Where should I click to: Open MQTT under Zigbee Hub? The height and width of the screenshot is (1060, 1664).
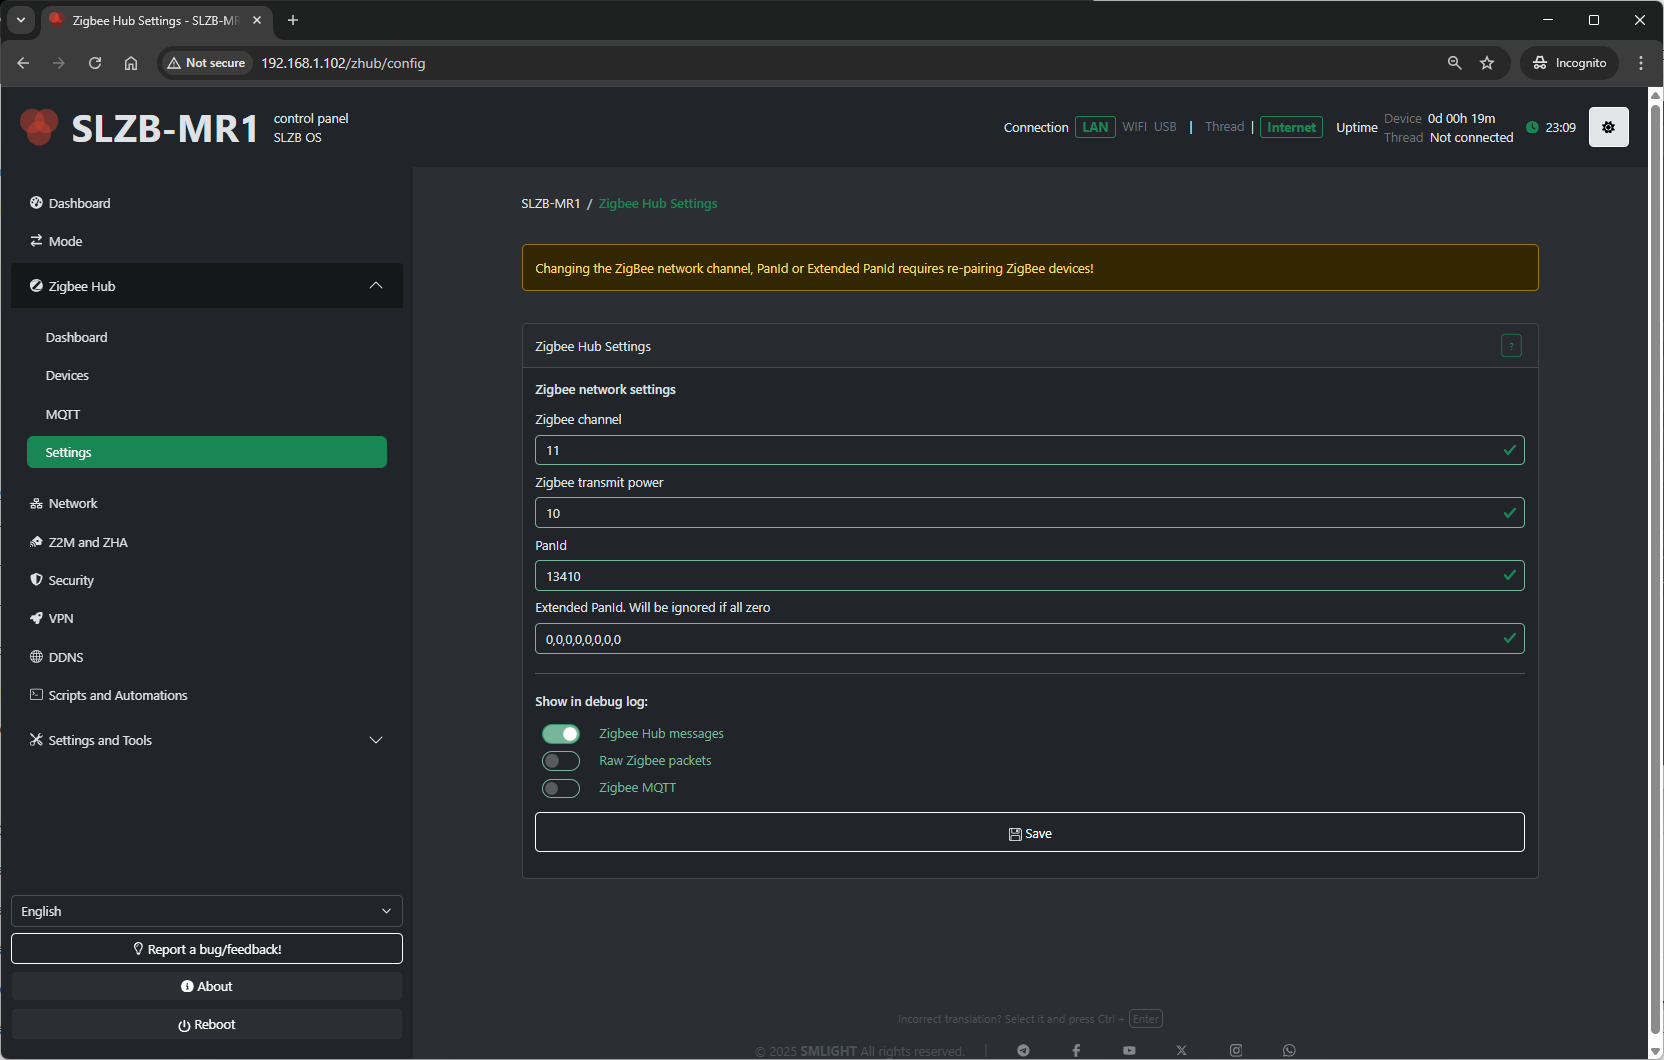(63, 414)
